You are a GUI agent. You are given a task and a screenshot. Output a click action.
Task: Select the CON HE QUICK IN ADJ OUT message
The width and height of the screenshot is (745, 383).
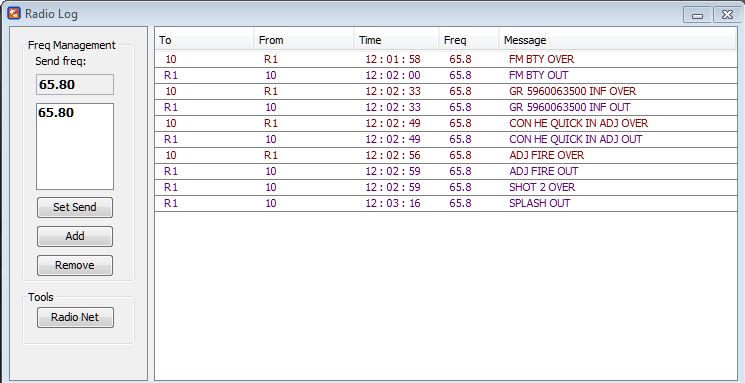pos(575,139)
